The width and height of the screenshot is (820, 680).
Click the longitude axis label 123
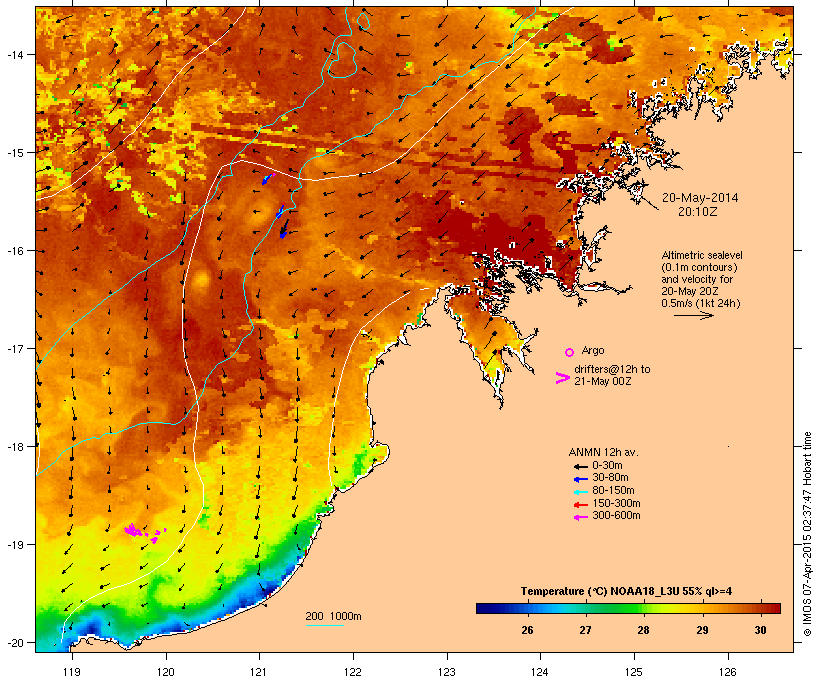[447, 672]
